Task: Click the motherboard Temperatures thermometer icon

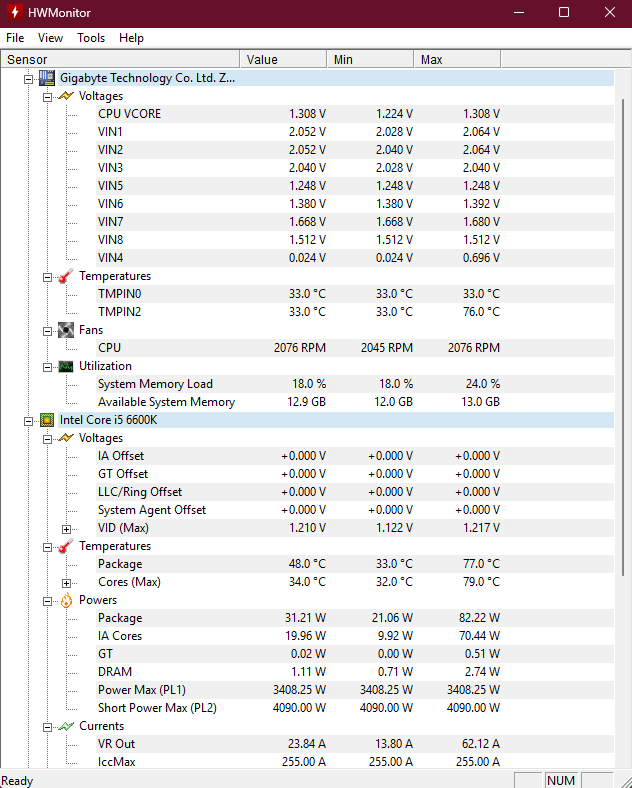Action: pyautogui.click(x=66, y=276)
